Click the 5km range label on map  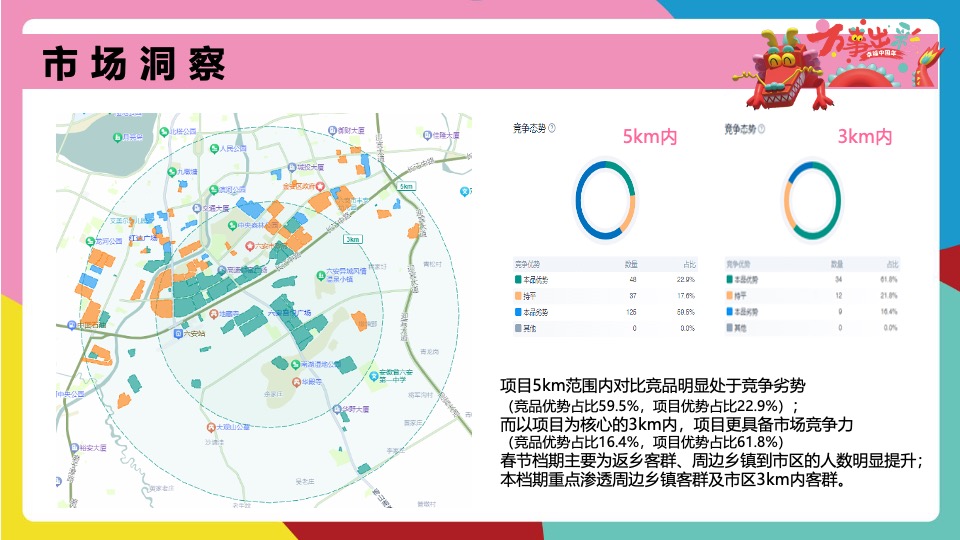click(x=407, y=186)
